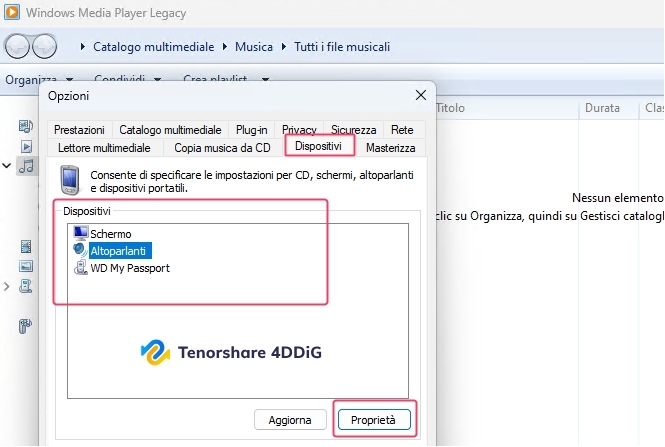665x447 pixels.
Task: Switch to the Prestazioni tab
Action: tap(79, 130)
